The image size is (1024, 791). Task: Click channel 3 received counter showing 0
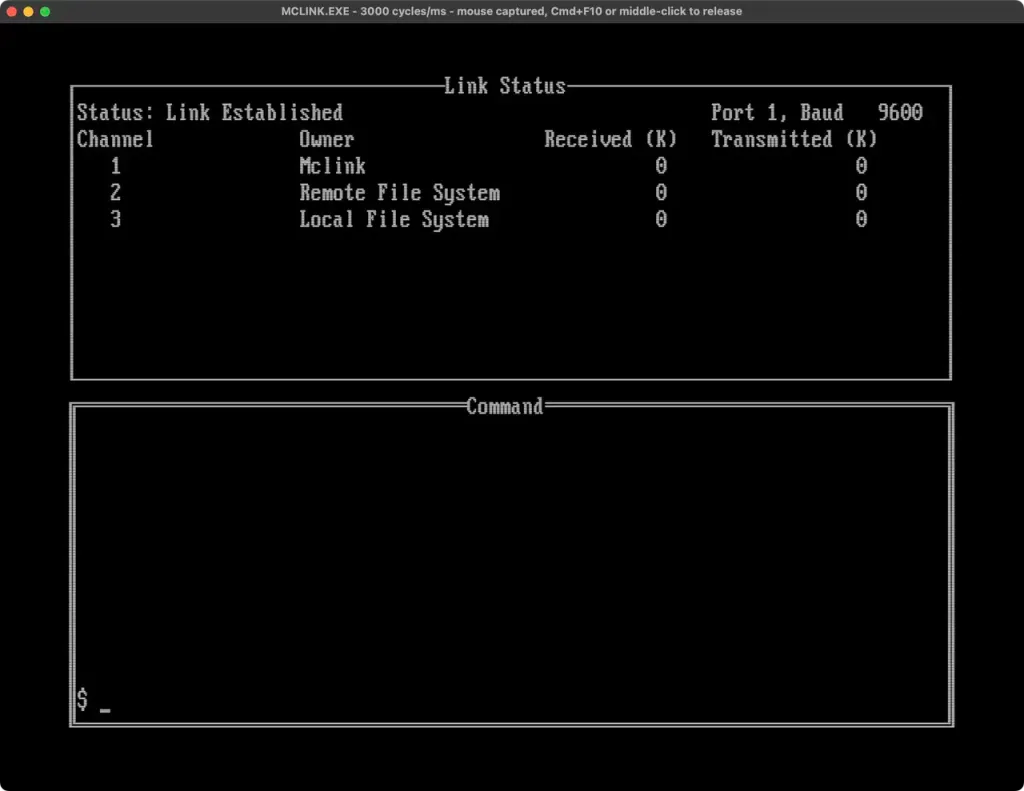click(660, 220)
